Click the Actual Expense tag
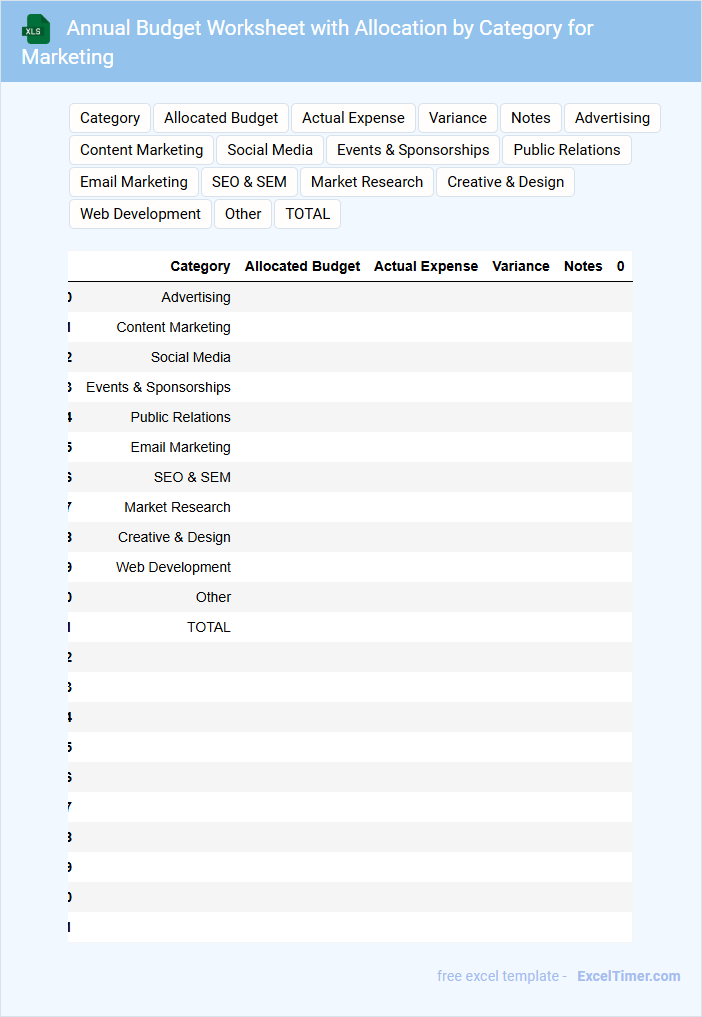 click(x=353, y=118)
